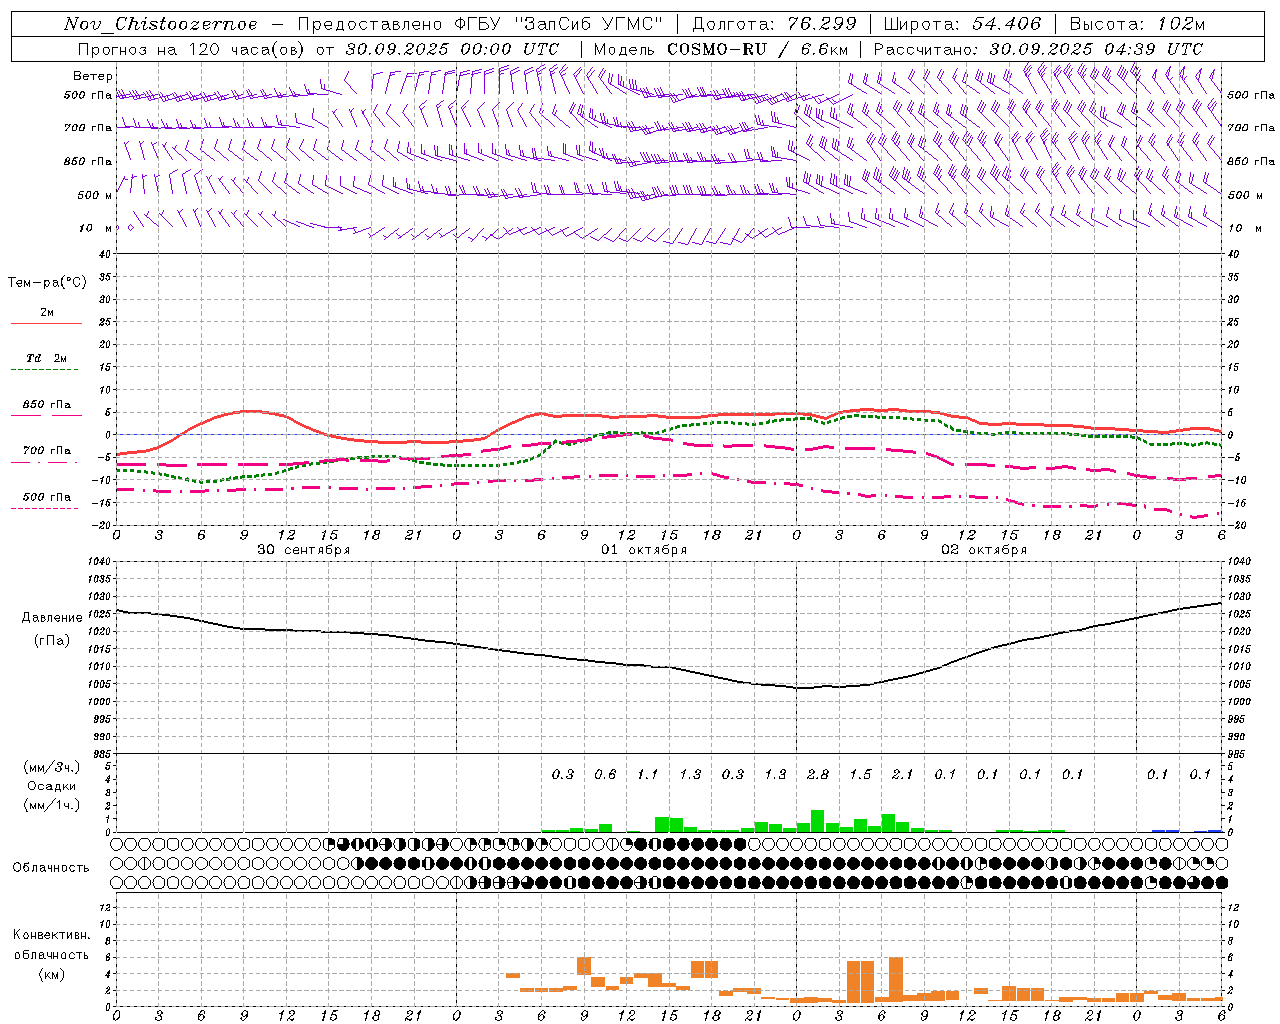Click the 'Рассчитано: 30.09.2025 04:39 UTC' timestamp
Image resolution: width=1280 pixels, height=1024 pixels.
(1038, 49)
